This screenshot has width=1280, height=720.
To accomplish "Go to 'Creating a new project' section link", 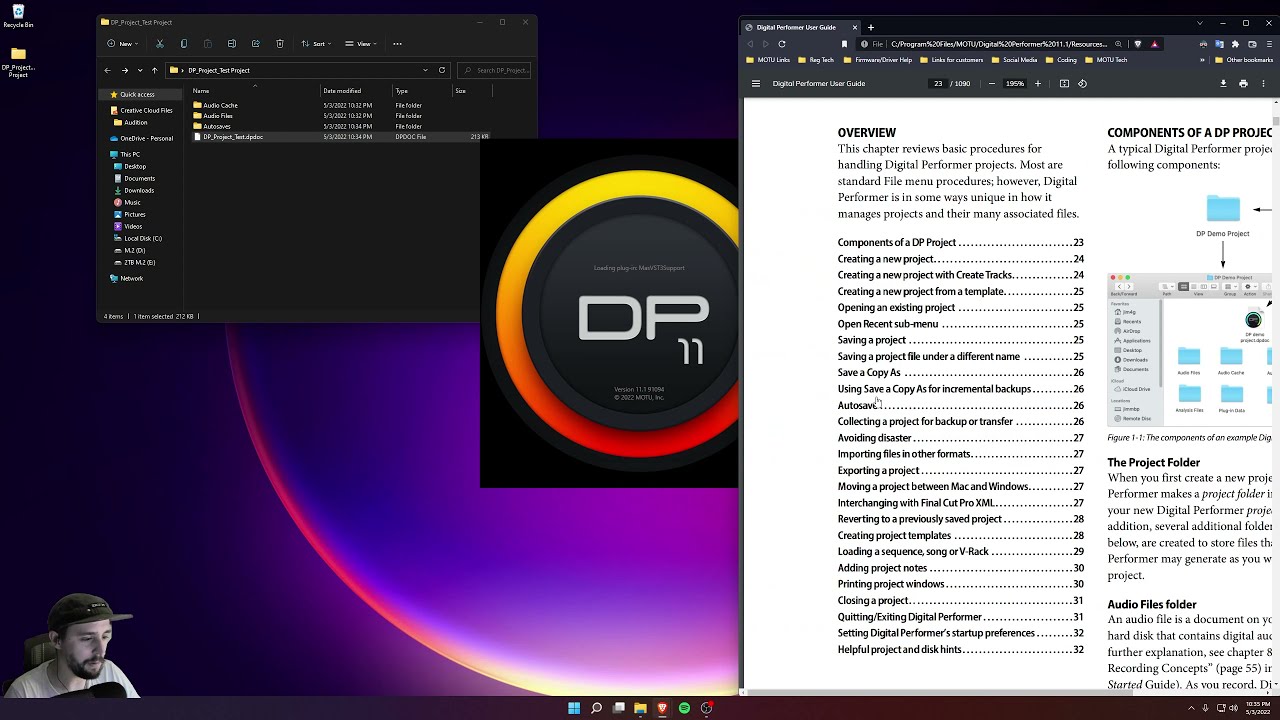I will [960, 259].
